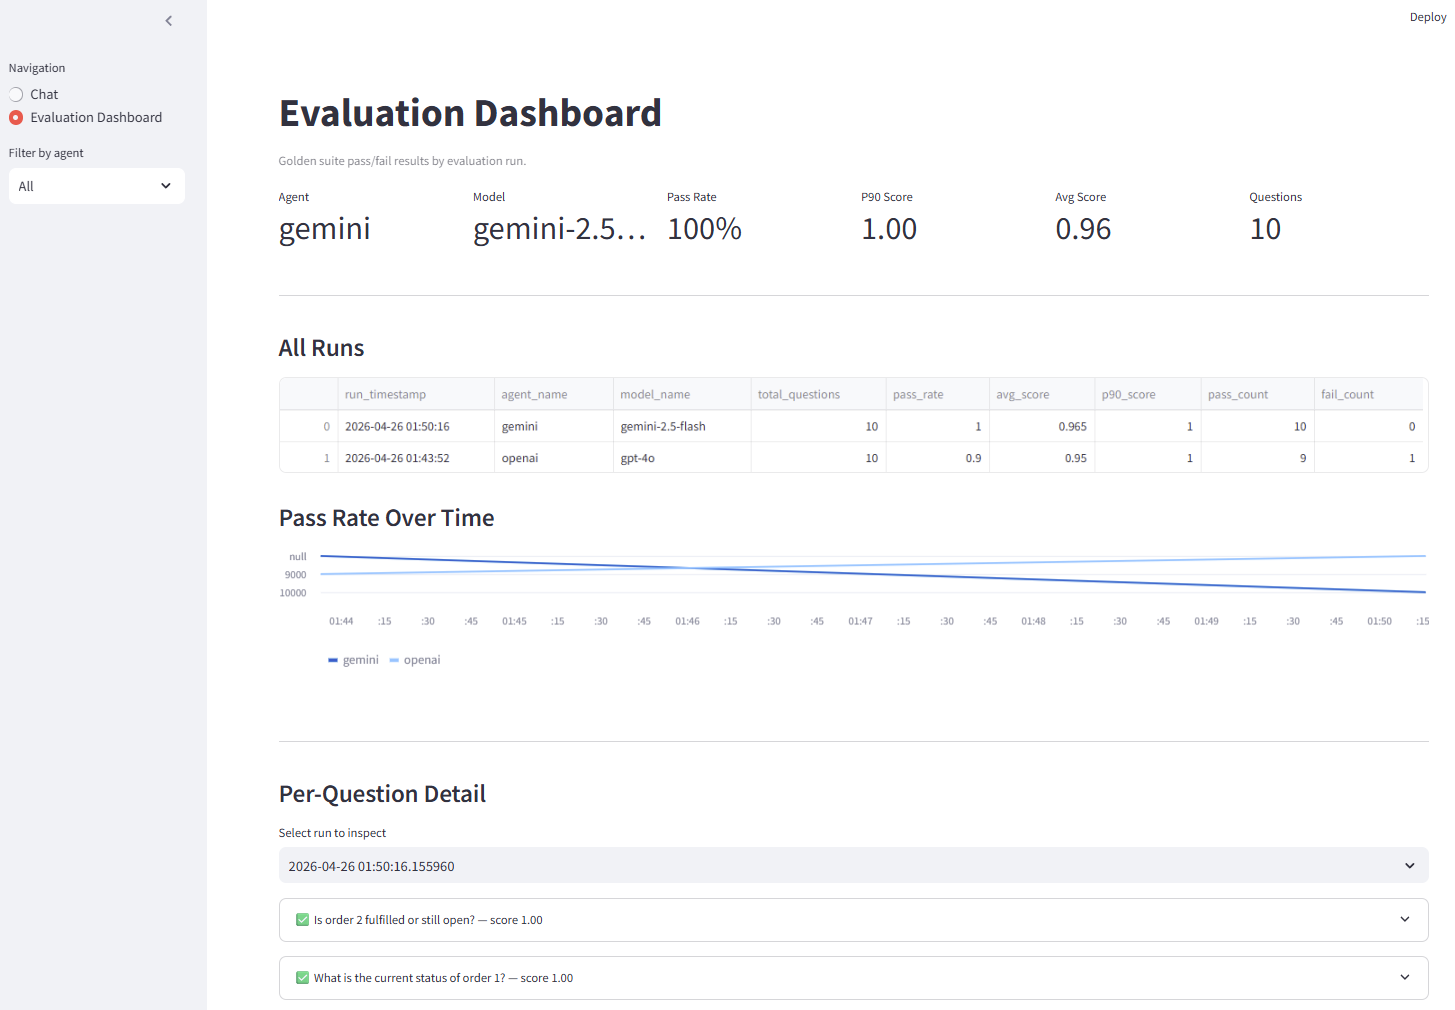Click the Per-Question Detail heading
1455x1010 pixels.
pos(382,794)
